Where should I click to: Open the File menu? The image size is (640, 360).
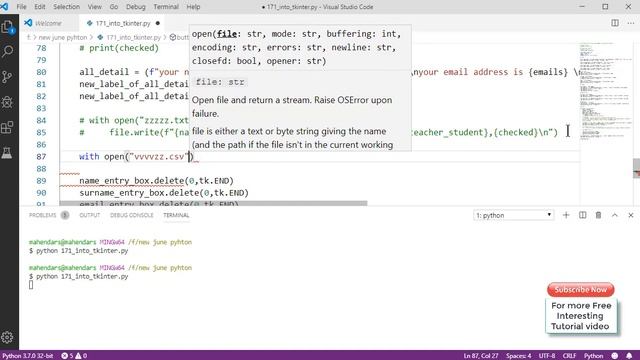[x=21, y=7]
